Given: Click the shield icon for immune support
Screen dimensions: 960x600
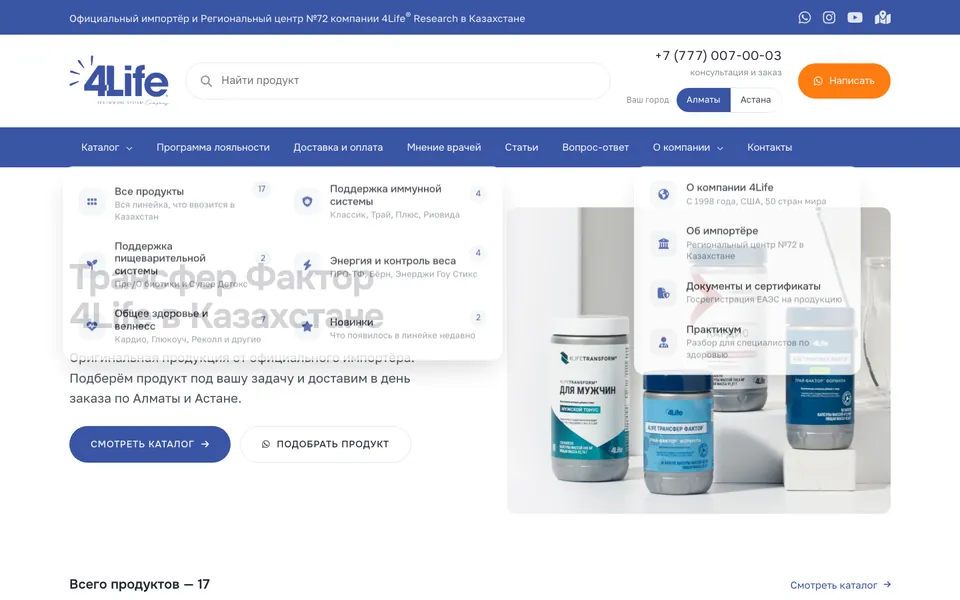Looking at the screenshot, I should coord(307,201).
